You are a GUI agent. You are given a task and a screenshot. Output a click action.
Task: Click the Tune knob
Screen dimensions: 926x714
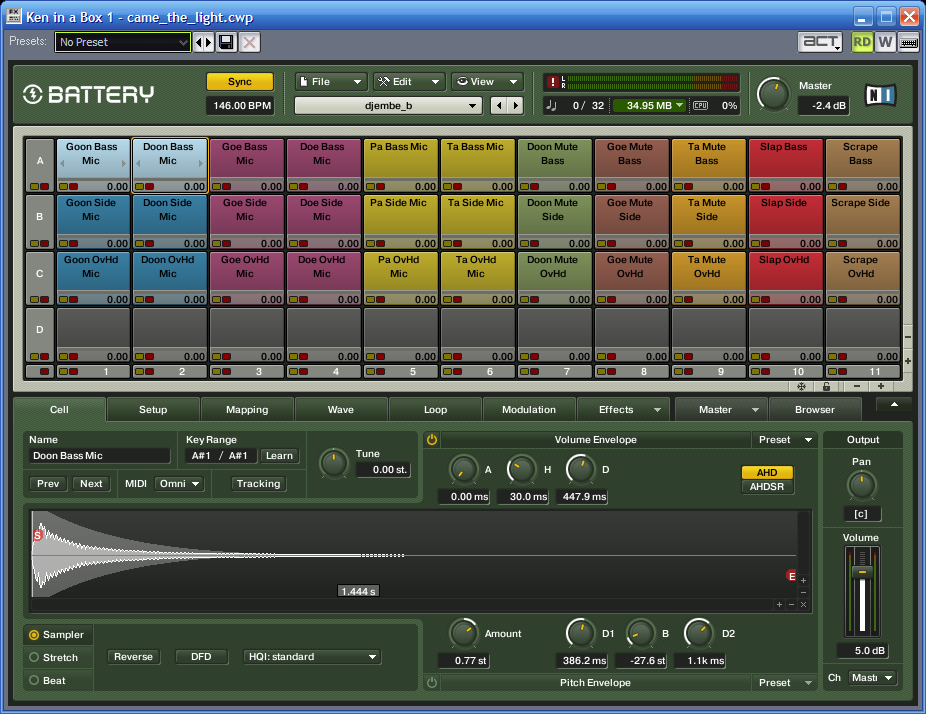pos(334,464)
